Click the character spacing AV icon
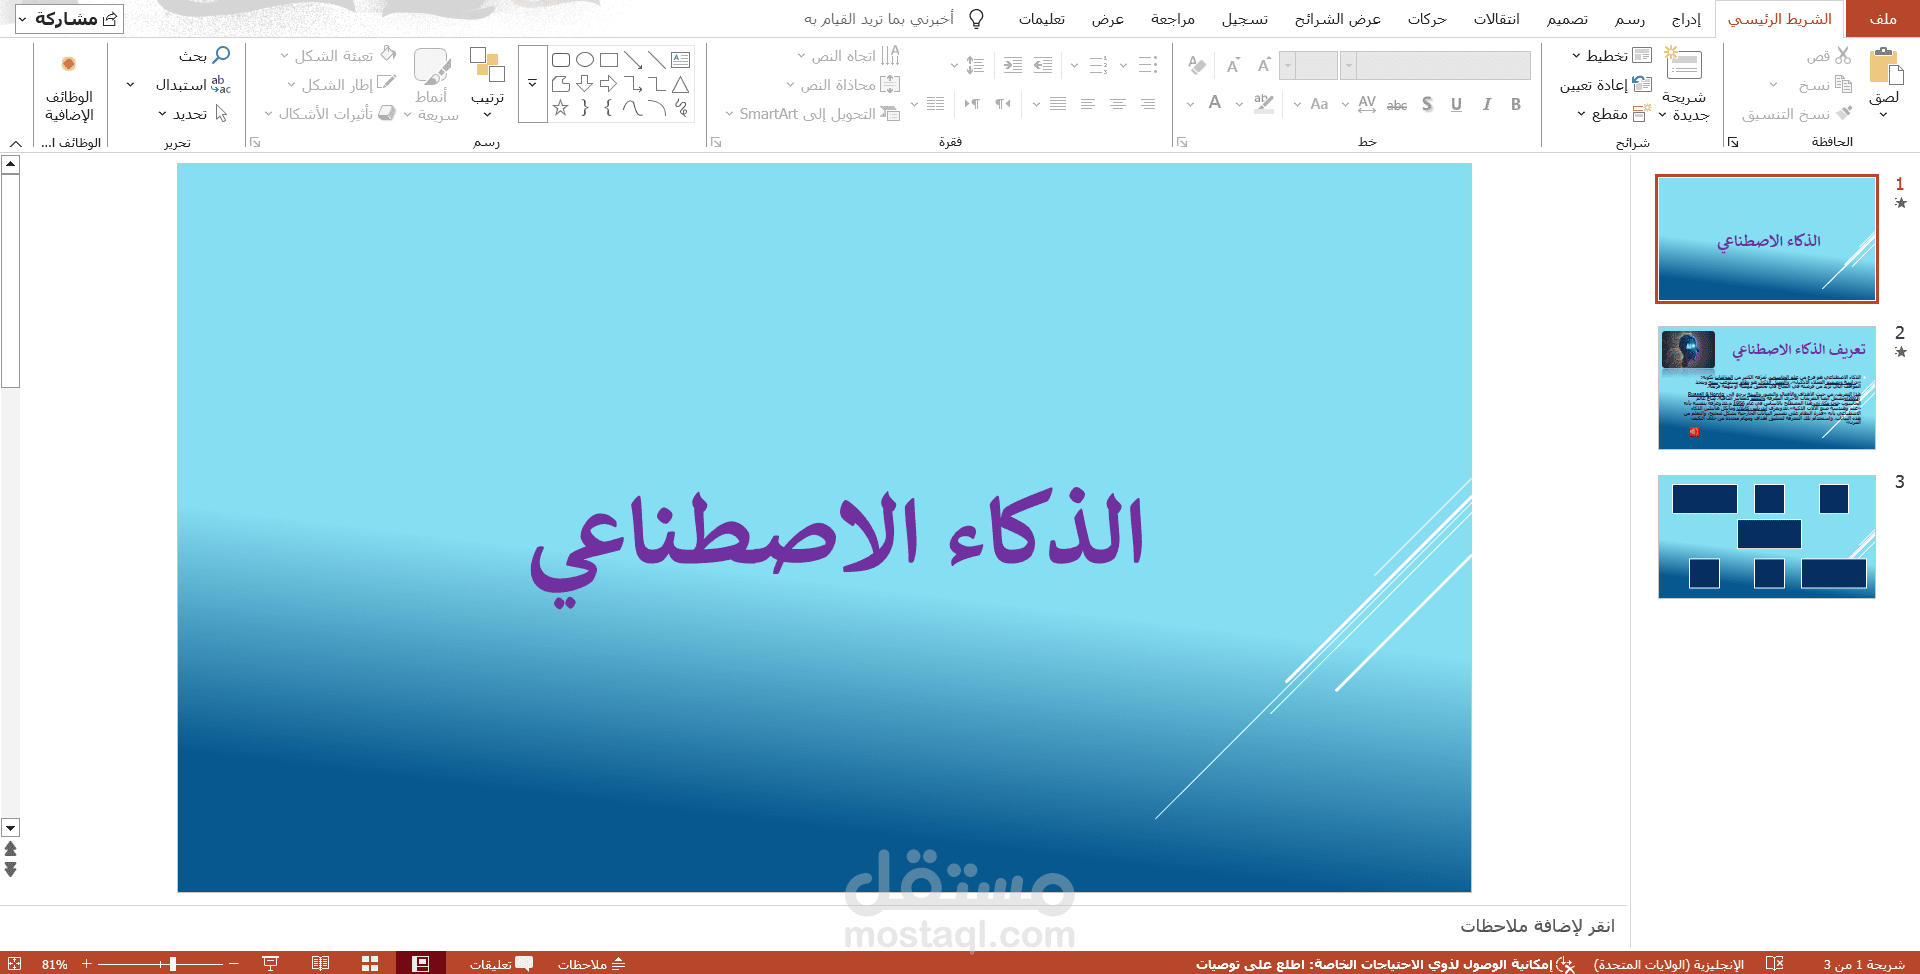This screenshot has width=1920, height=974. (x=1367, y=104)
